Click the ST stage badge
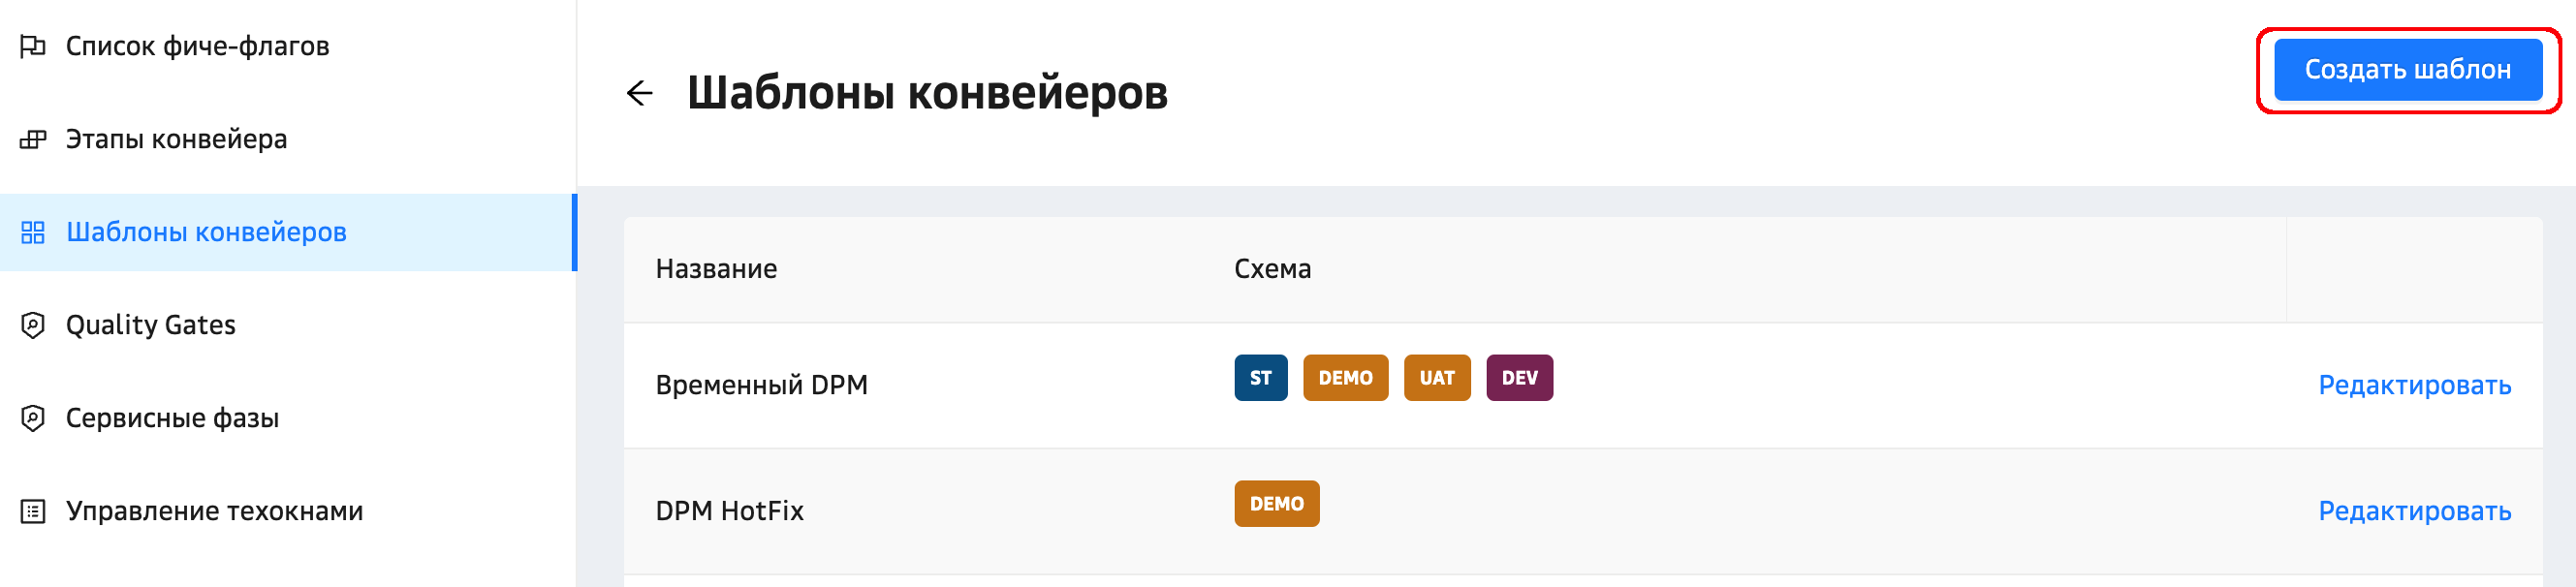2576x587 pixels. [x=1260, y=378]
